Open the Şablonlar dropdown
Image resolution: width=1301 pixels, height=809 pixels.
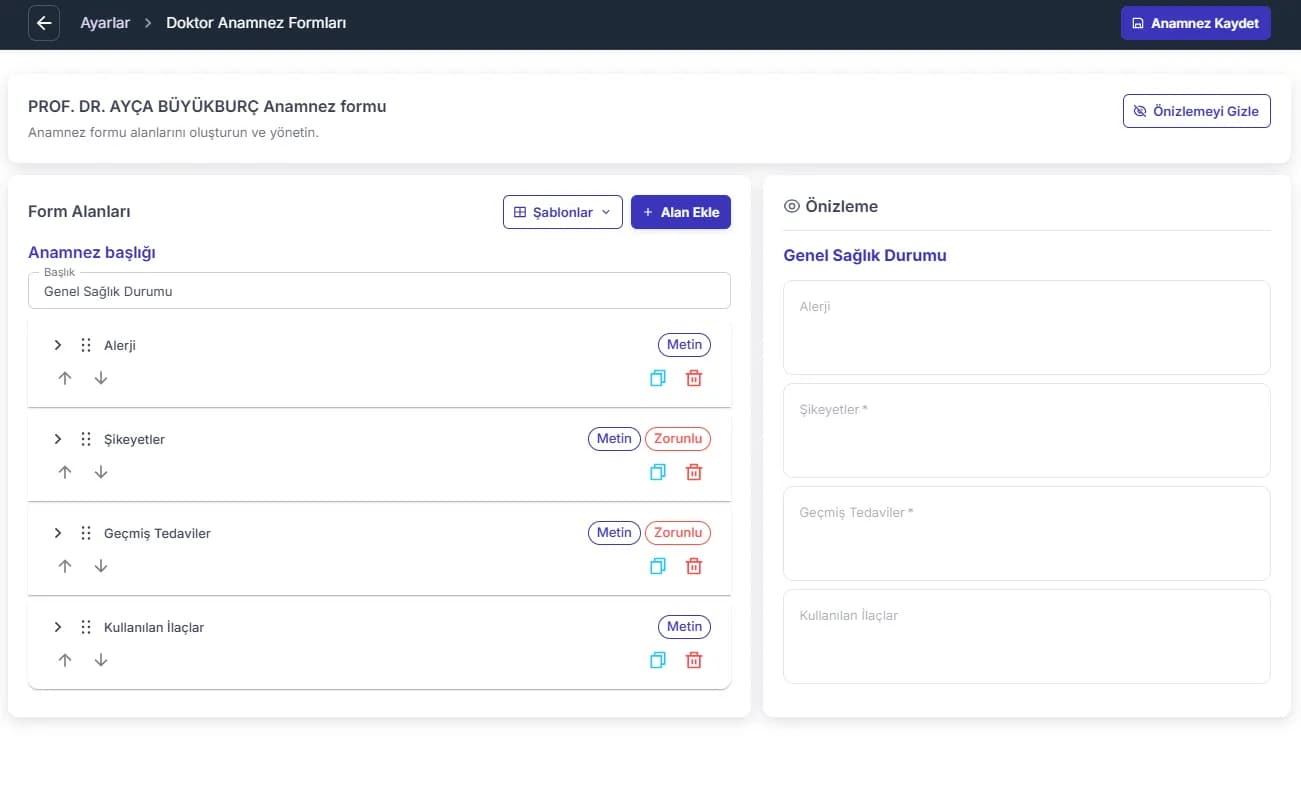(563, 212)
